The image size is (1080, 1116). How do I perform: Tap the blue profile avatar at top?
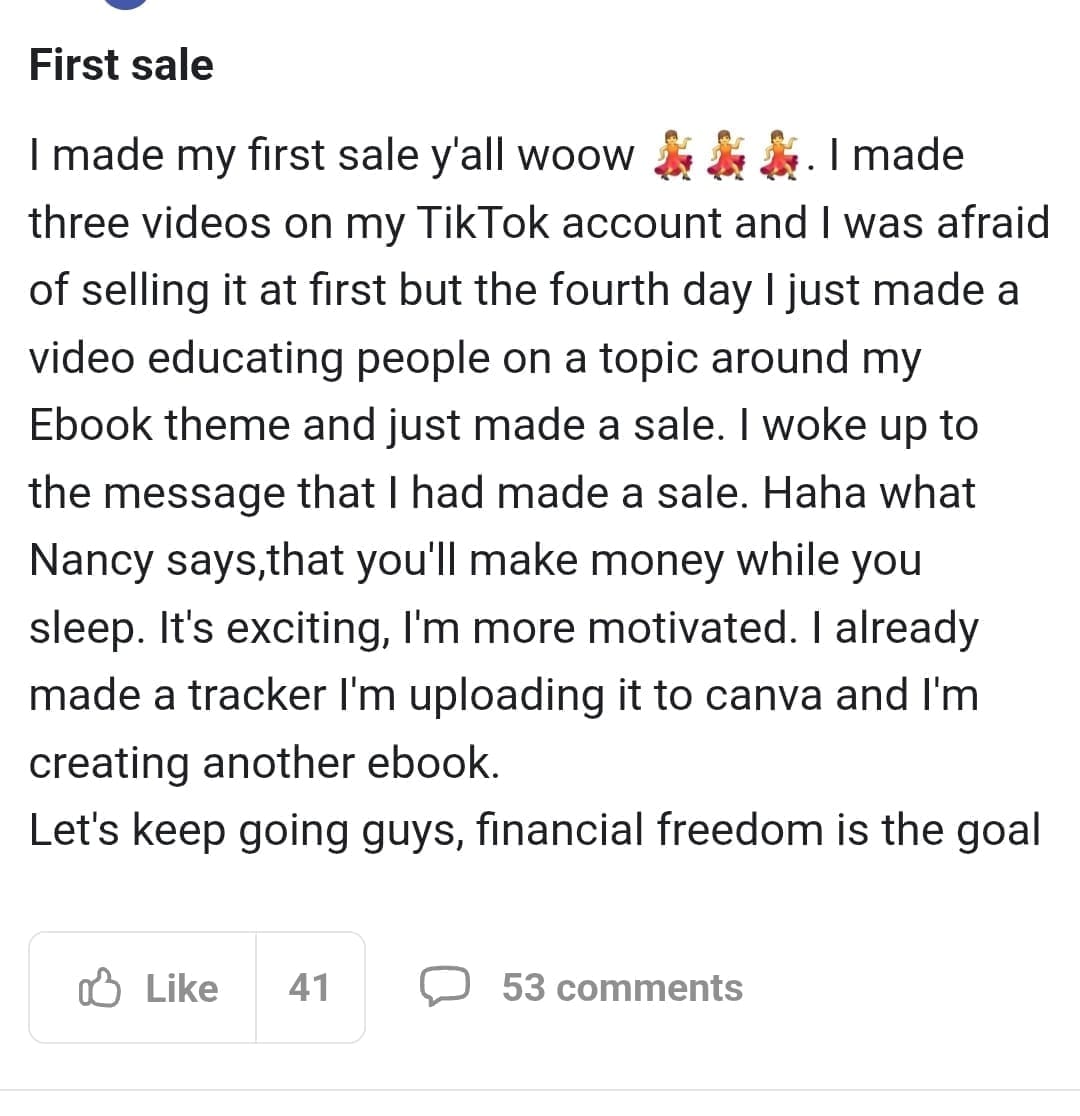(125, 3)
